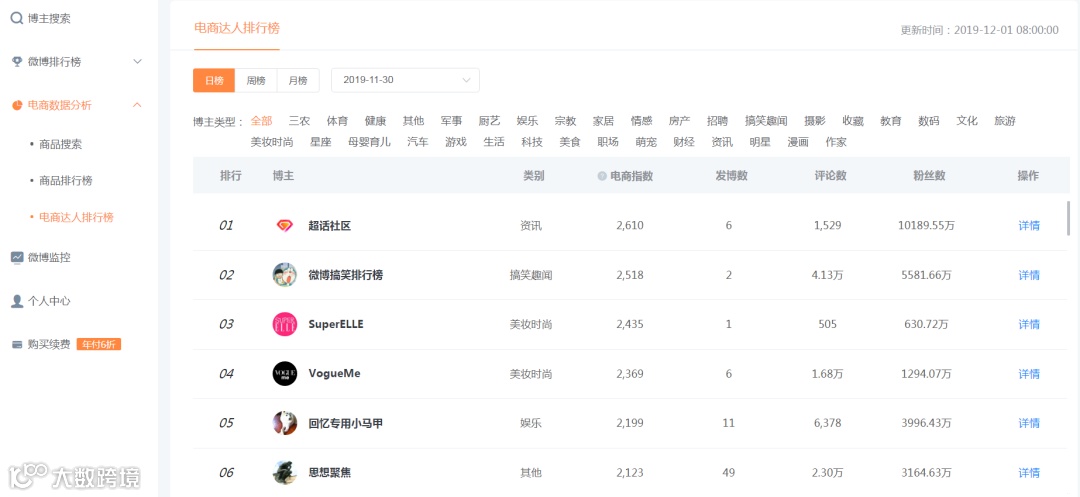1080x497 pixels.
Task: Open the 回忆专用小马甲 avatar
Action: [284, 423]
